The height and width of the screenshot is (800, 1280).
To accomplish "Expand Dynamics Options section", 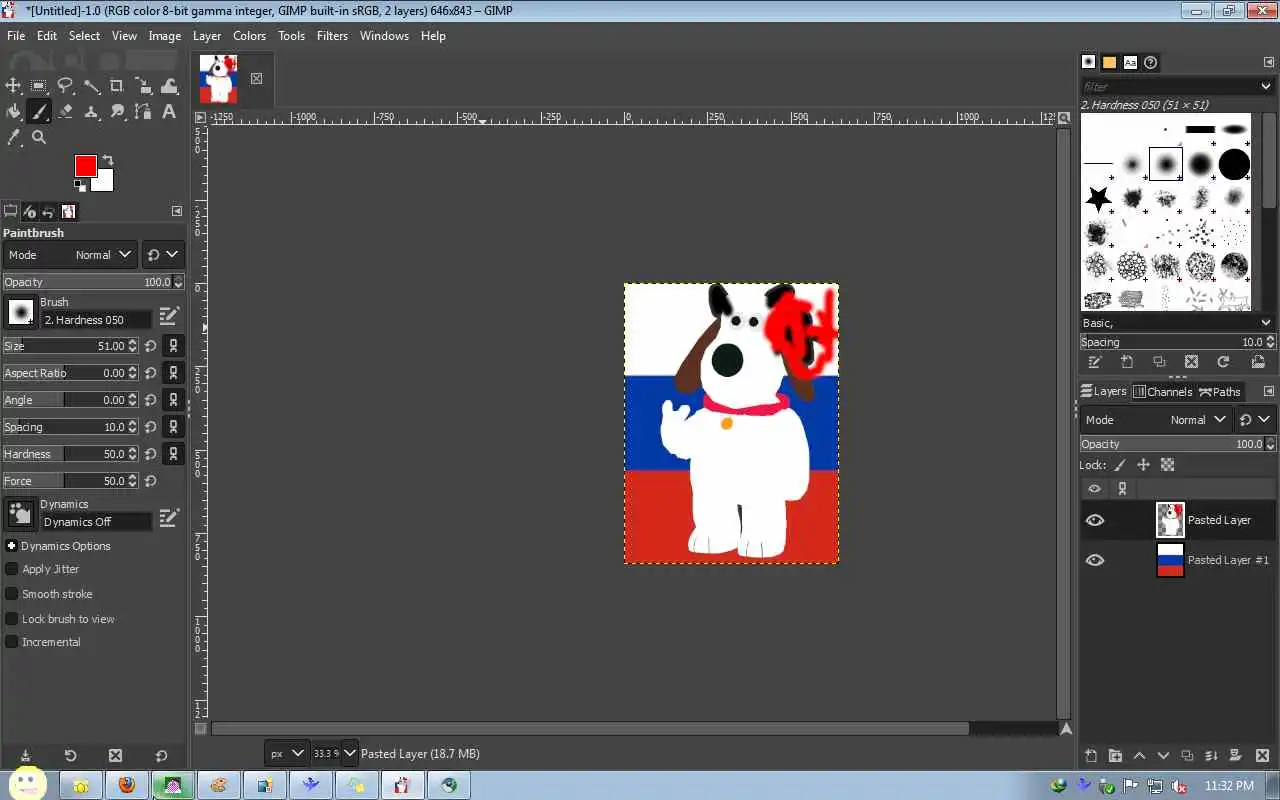I will click(11, 546).
